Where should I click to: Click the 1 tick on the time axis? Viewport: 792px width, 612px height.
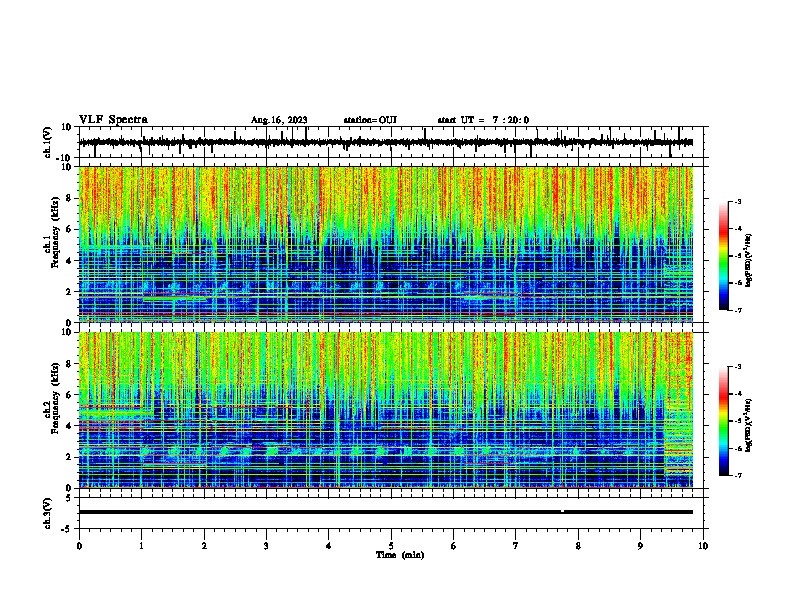(141, 546)
